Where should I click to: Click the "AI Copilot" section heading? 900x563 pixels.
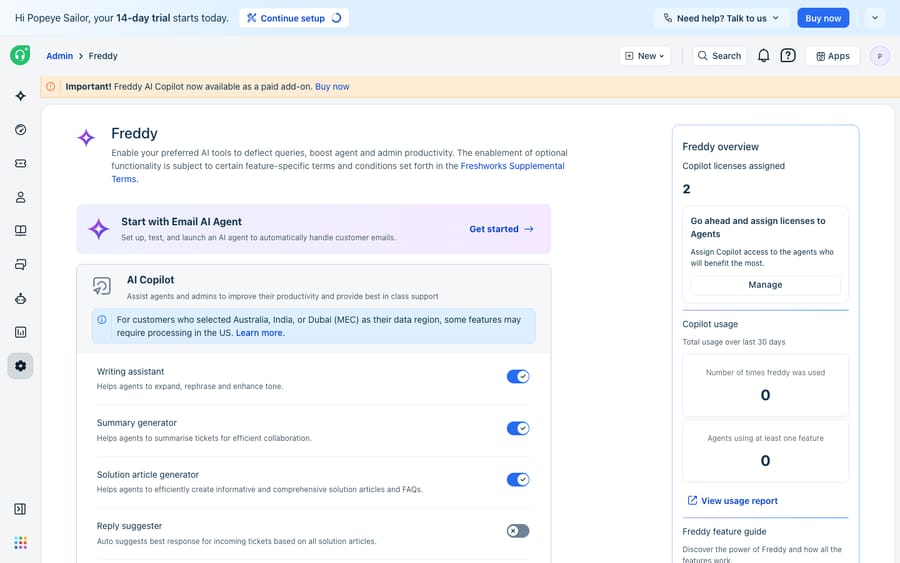click(150, 280)
